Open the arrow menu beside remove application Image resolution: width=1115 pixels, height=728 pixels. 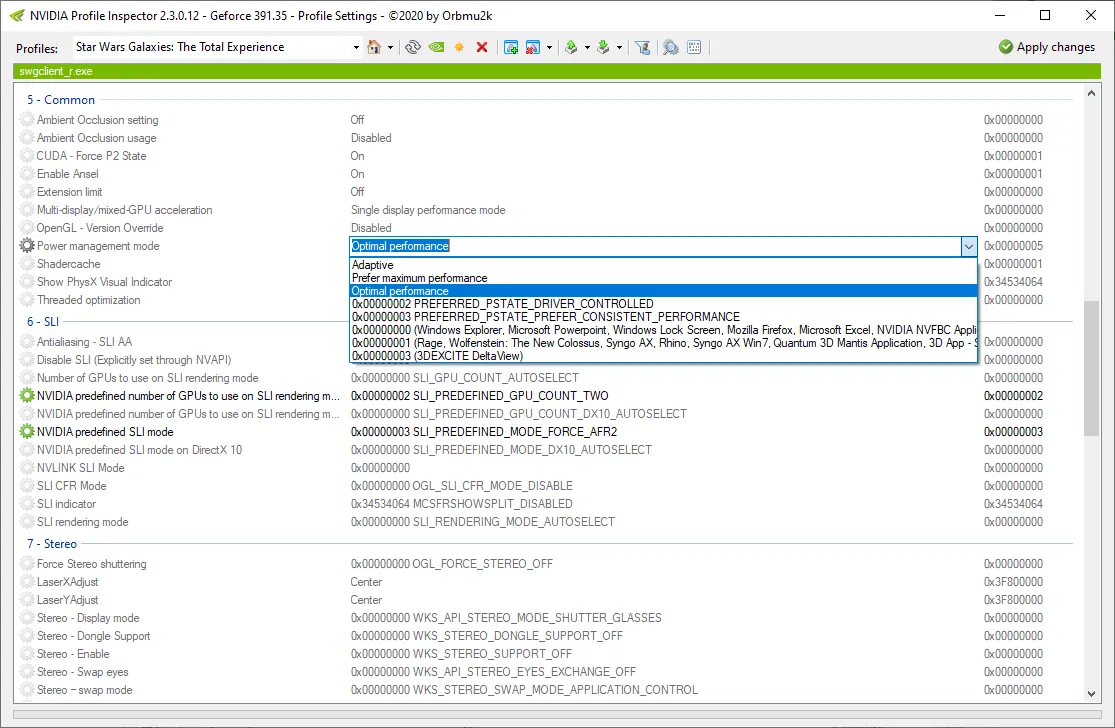[549, 48]
